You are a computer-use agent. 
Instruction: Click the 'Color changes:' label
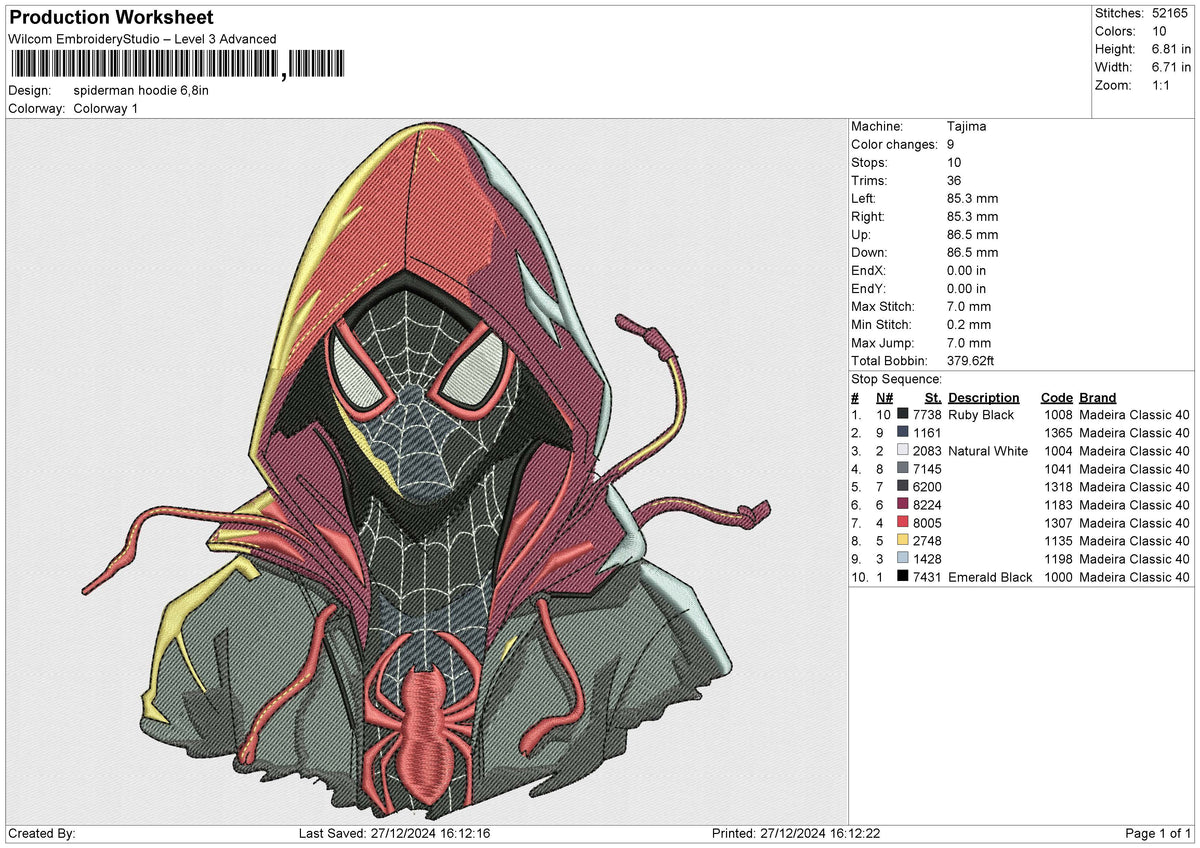click(894, 145)
